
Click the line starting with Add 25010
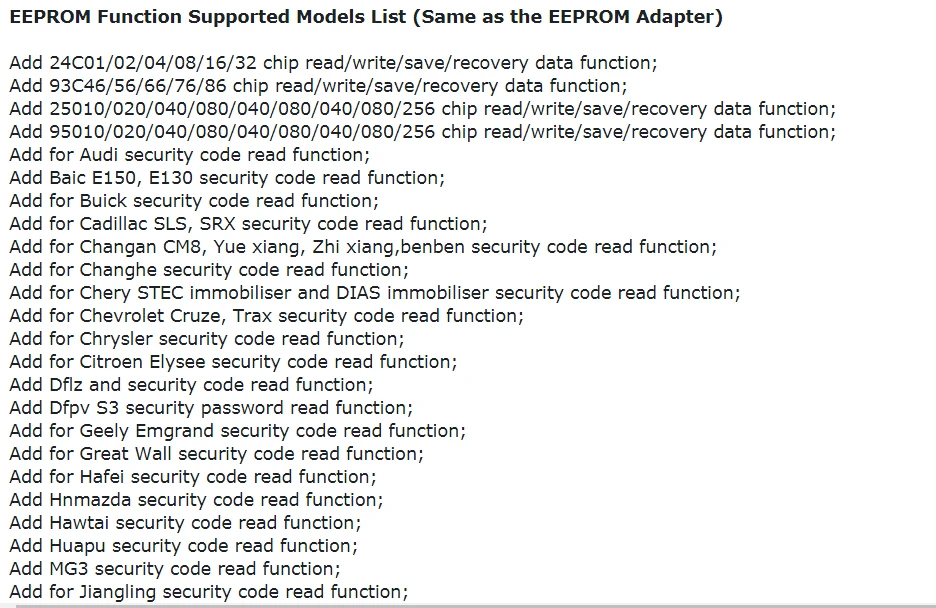tap(423, 109)
